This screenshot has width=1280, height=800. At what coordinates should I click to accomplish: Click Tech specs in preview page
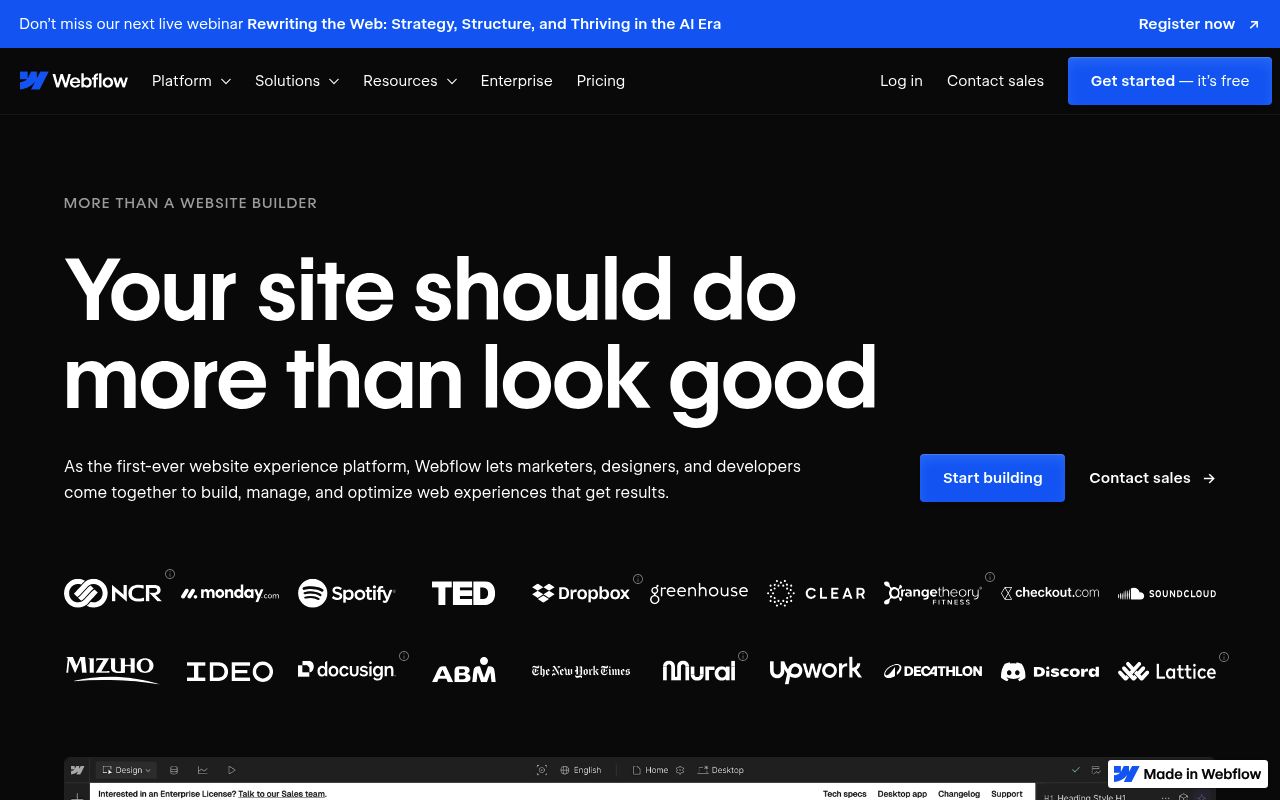pyautogui.click(x=845, y=794)
